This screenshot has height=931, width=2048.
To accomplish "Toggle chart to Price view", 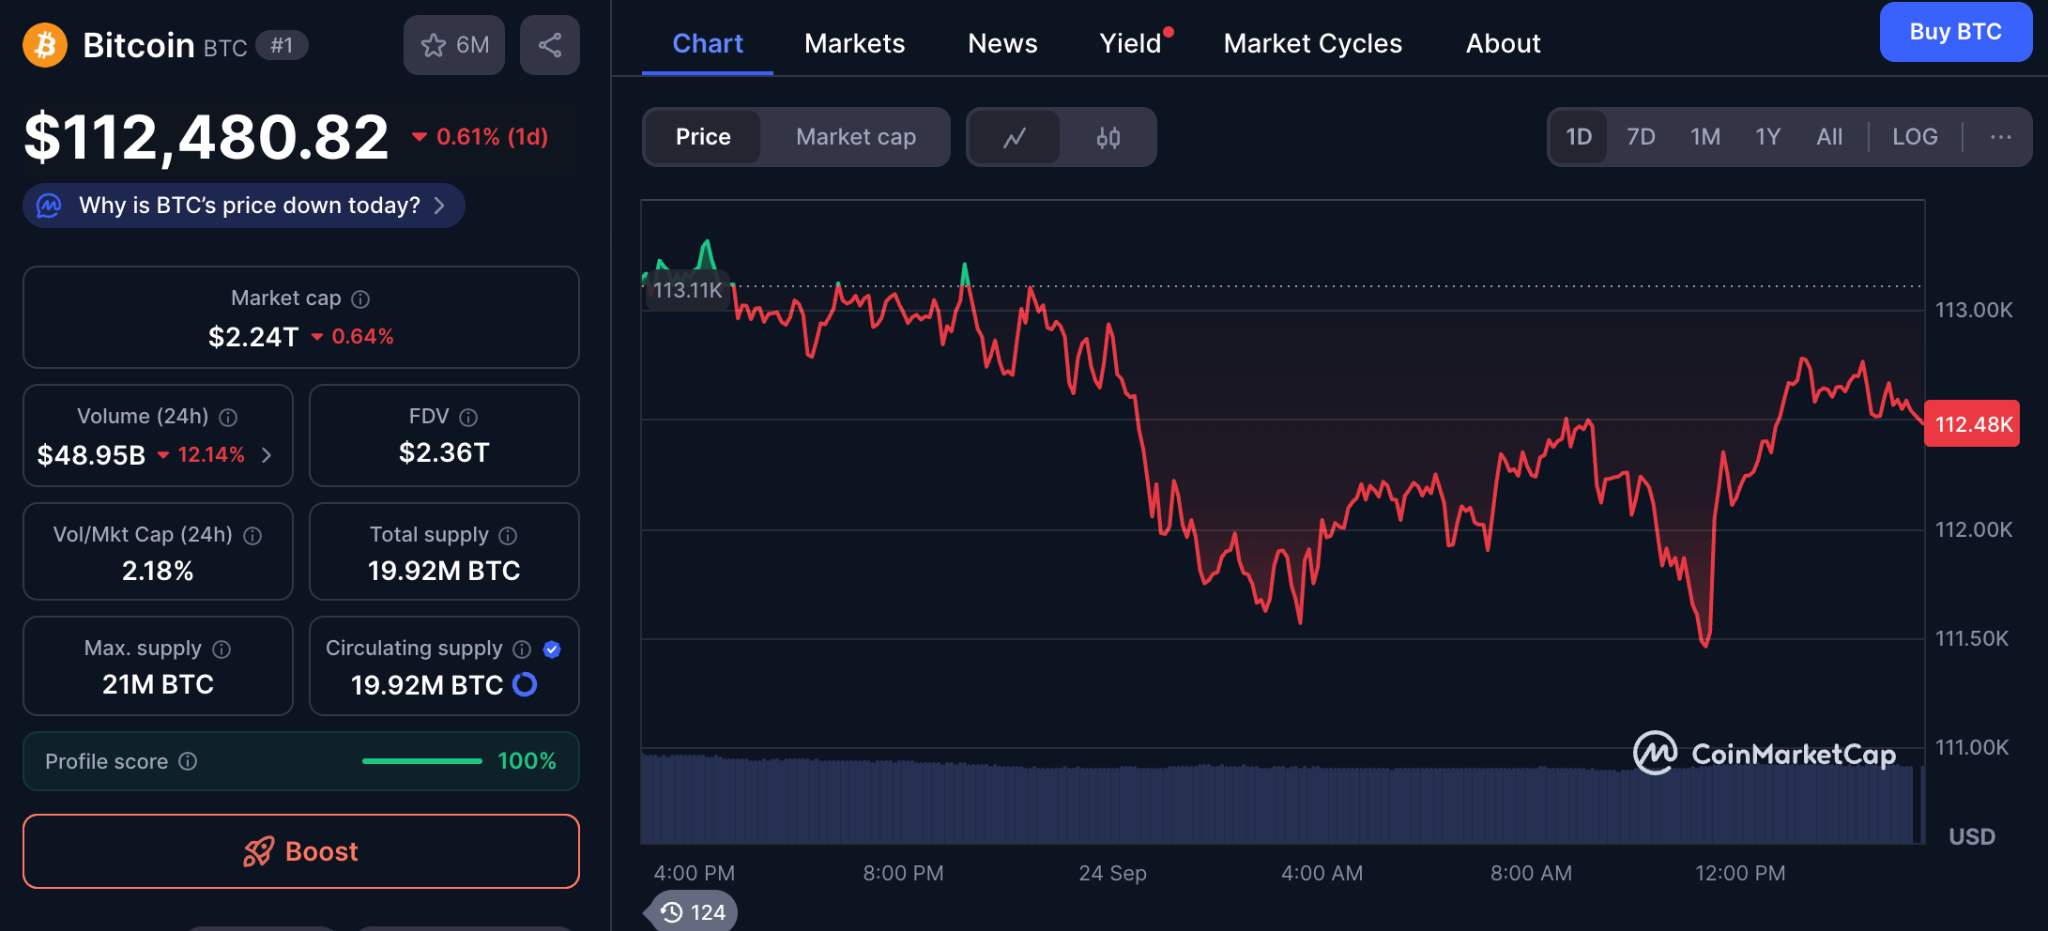I will coord(703,137).
